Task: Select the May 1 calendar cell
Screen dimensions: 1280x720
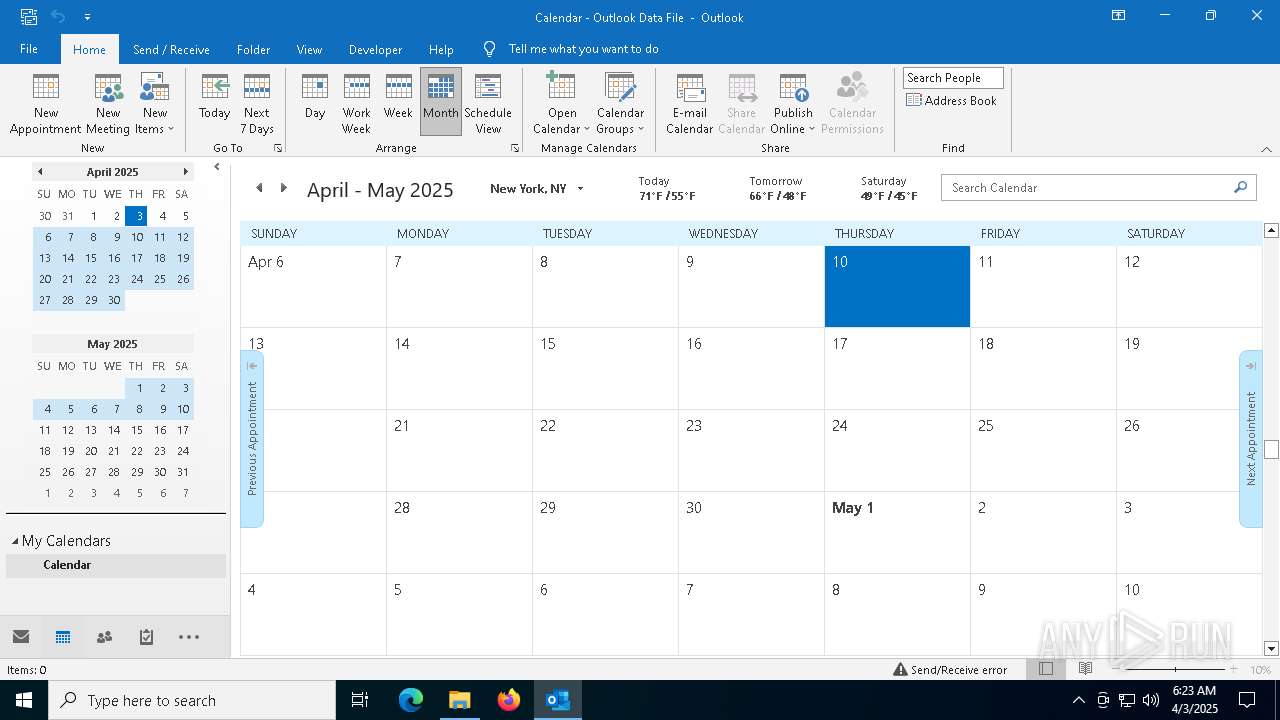Action: [x=897, y=533]
